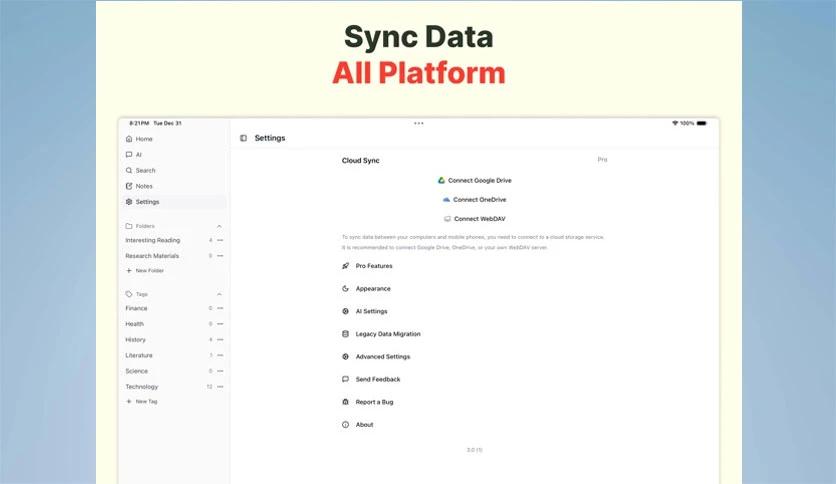836x484 pixels.
Task: Create a New Folder
Action: point(148,271)
